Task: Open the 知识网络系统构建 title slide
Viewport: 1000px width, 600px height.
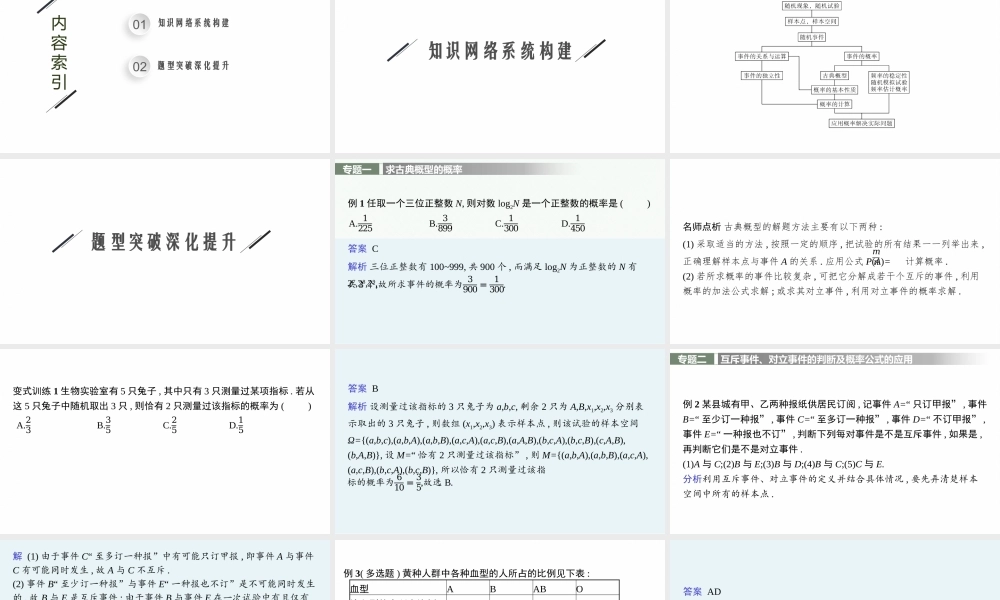Action: [496, 48]
